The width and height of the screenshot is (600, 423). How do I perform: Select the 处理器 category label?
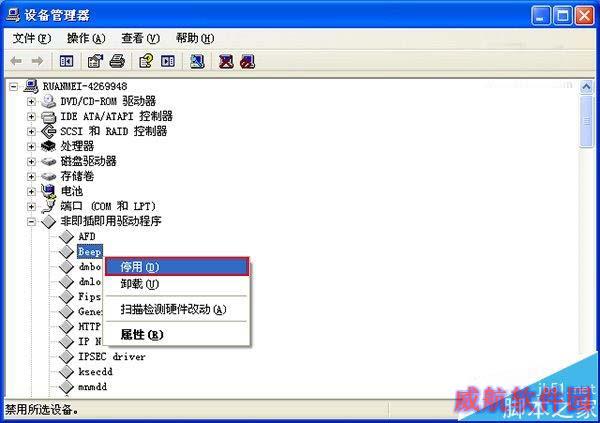(x=77, y=146)
